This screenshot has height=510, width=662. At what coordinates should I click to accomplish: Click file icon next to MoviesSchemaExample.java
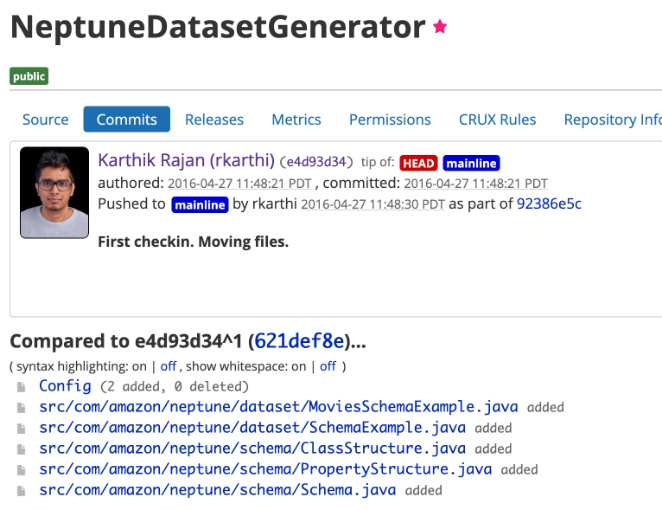point(21,407)
